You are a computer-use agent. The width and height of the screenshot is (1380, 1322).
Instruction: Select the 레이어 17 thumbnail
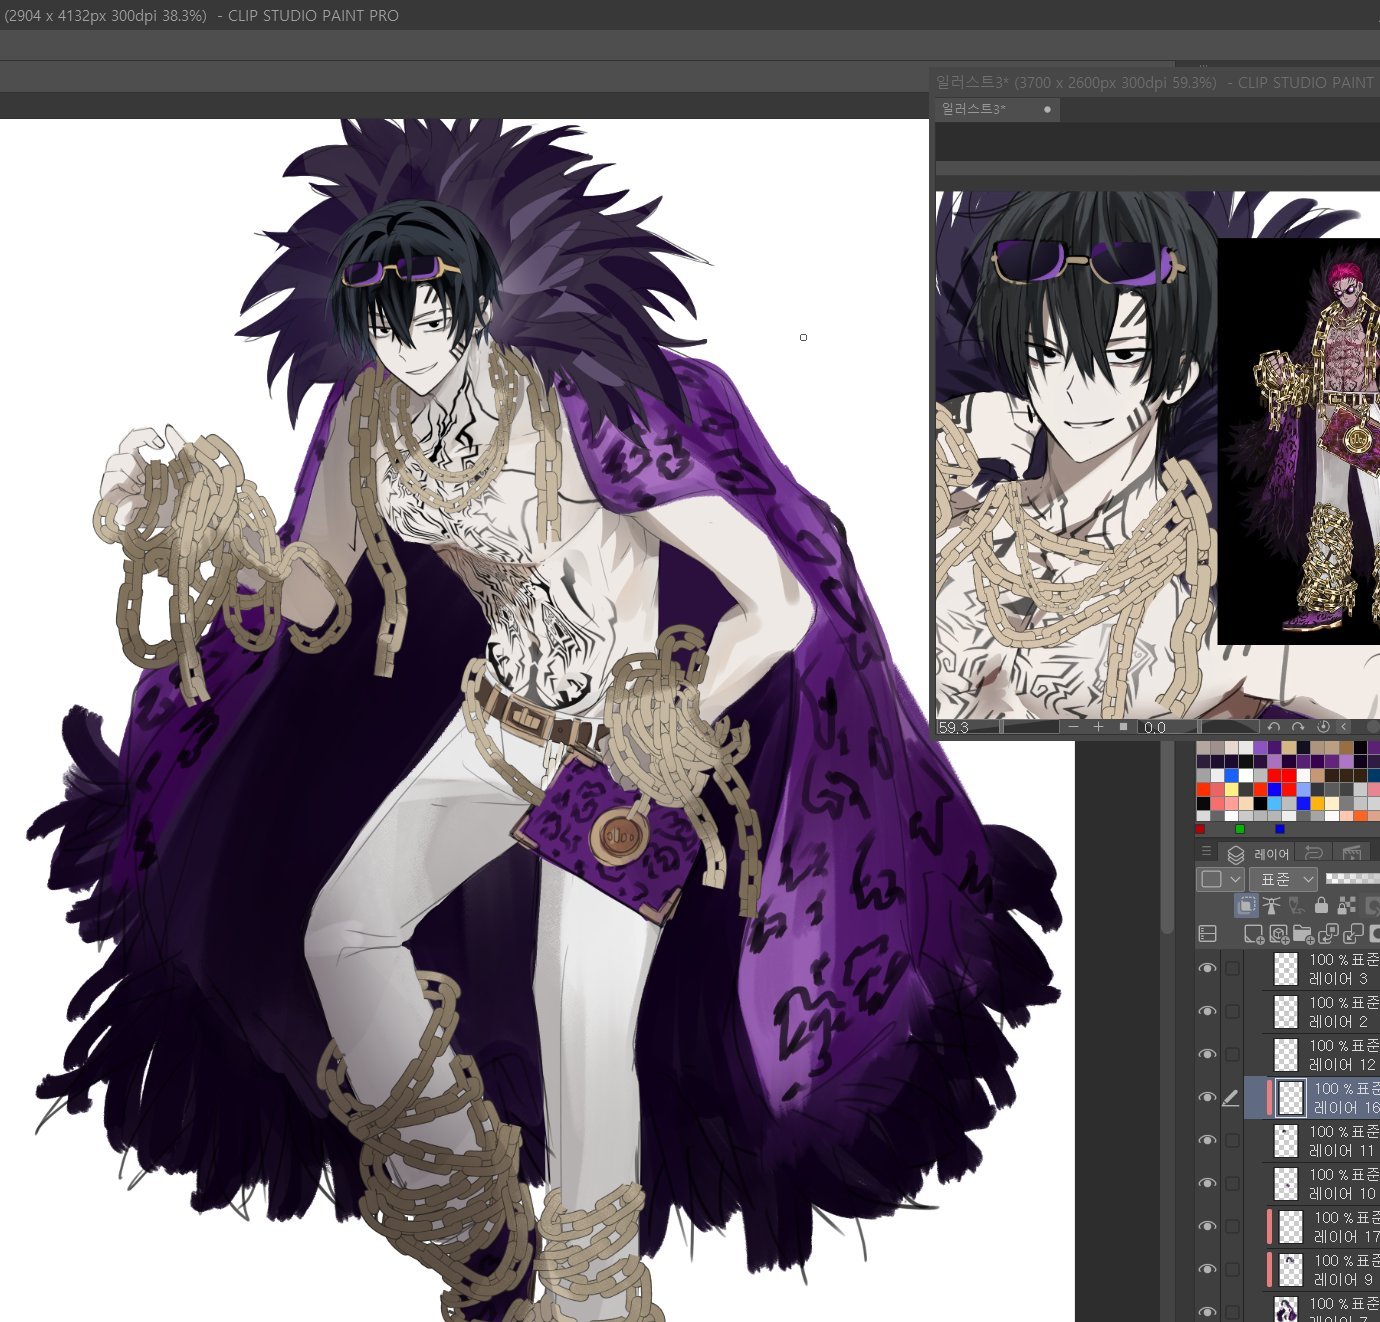1291,1226
